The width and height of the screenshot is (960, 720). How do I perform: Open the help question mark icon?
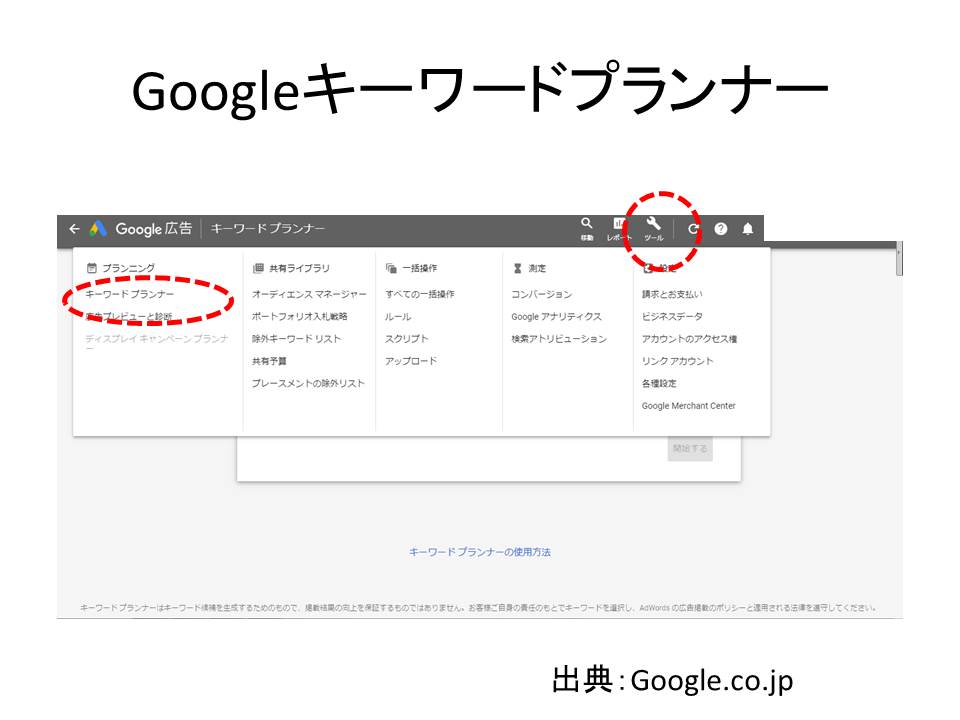pos(721,229)
